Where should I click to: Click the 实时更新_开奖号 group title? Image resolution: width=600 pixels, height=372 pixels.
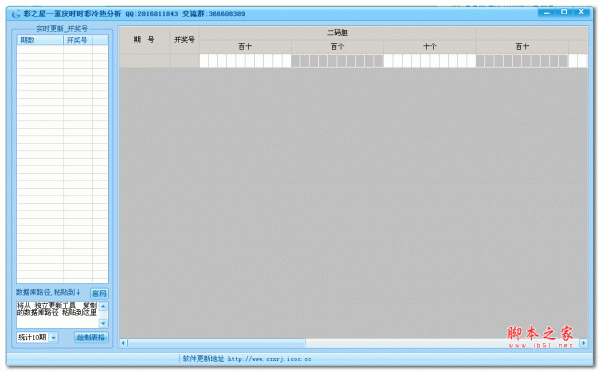tap(62, 29)
